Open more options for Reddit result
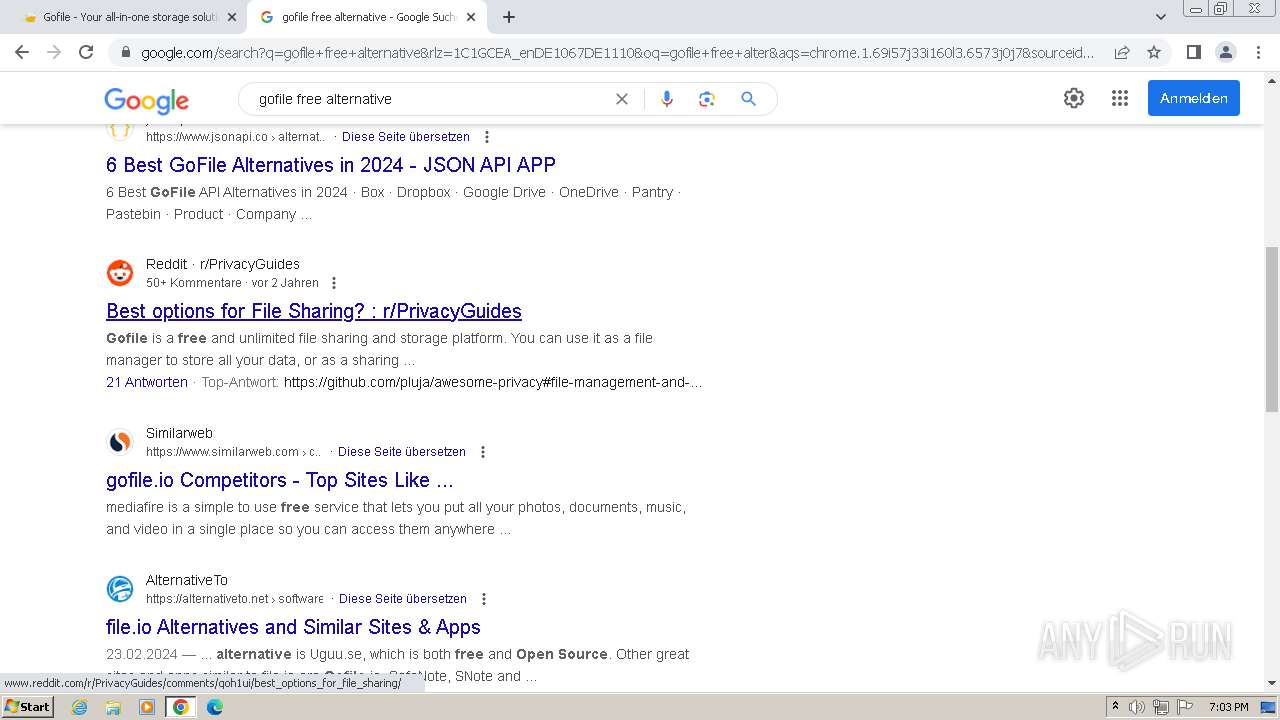Screen dimensions: 1280x720 334,283
